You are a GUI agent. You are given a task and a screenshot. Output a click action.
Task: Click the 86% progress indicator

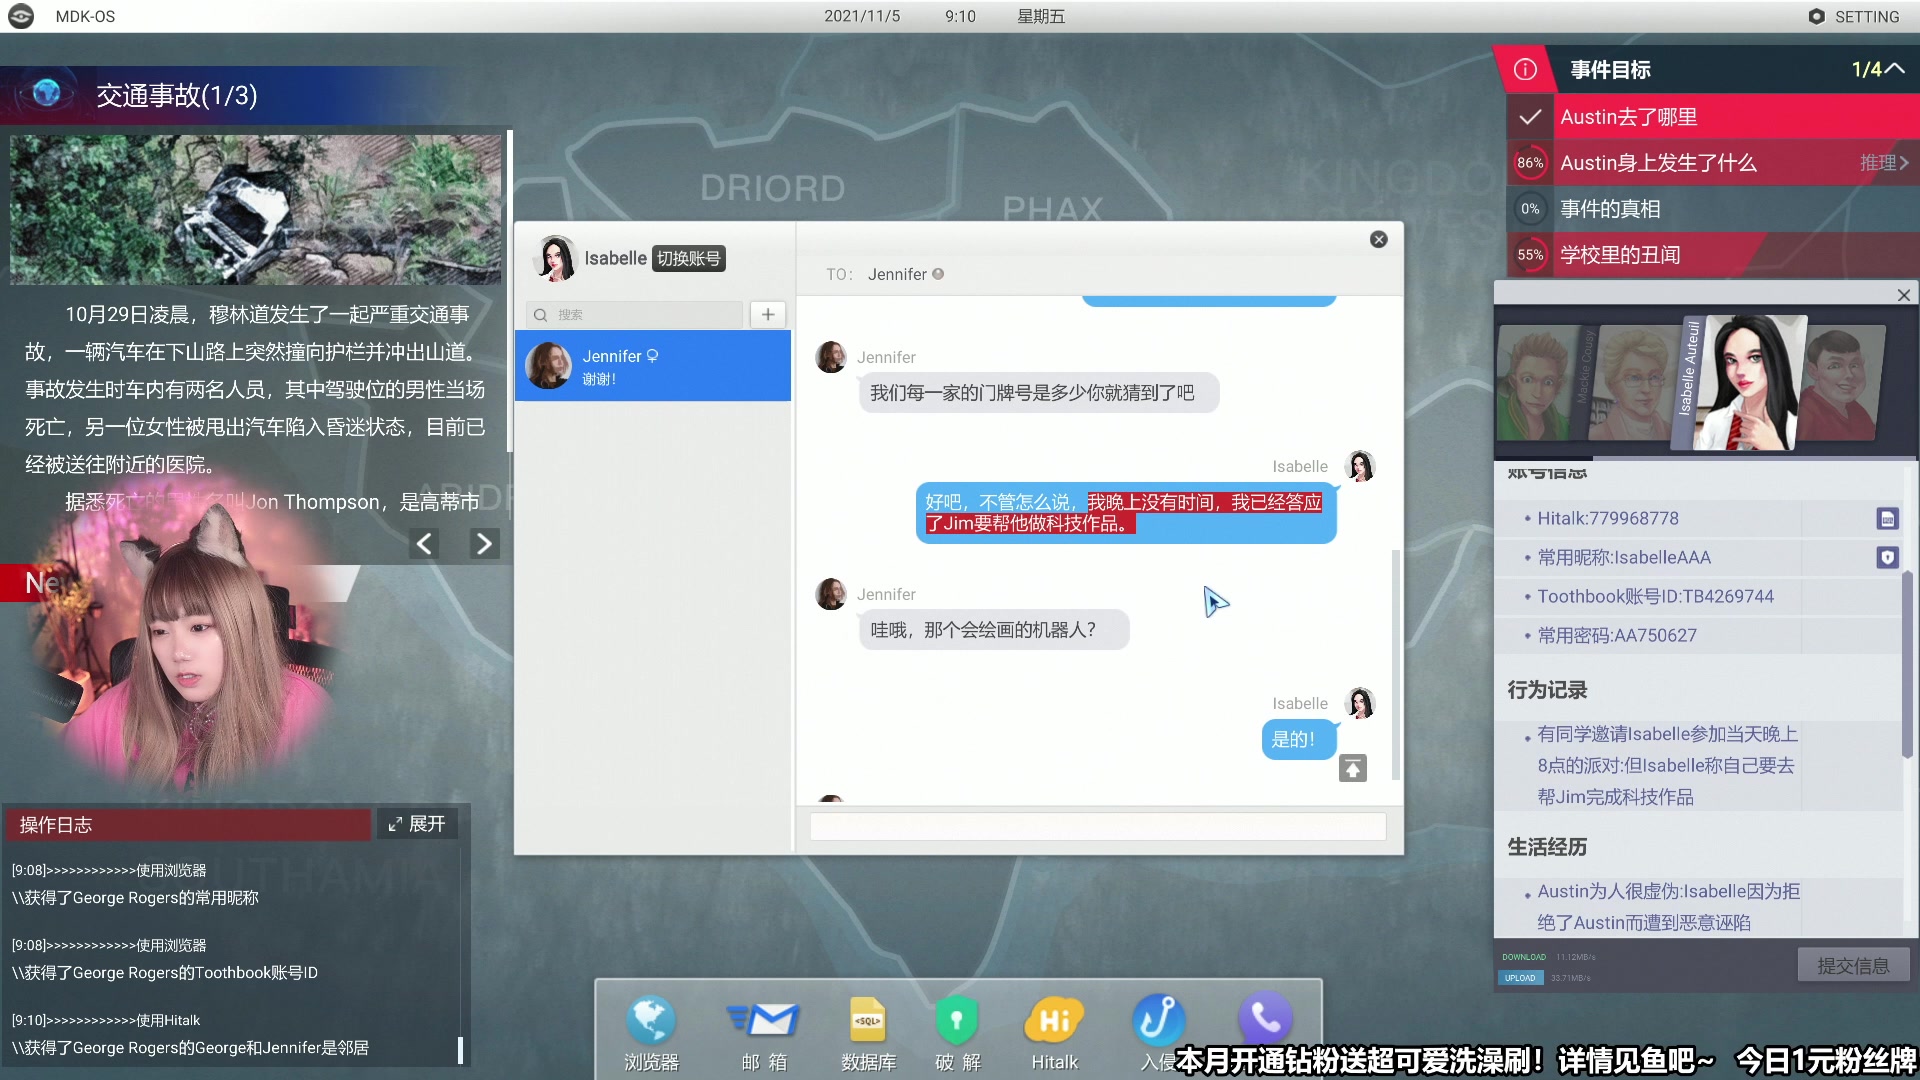coord(1529,162)
